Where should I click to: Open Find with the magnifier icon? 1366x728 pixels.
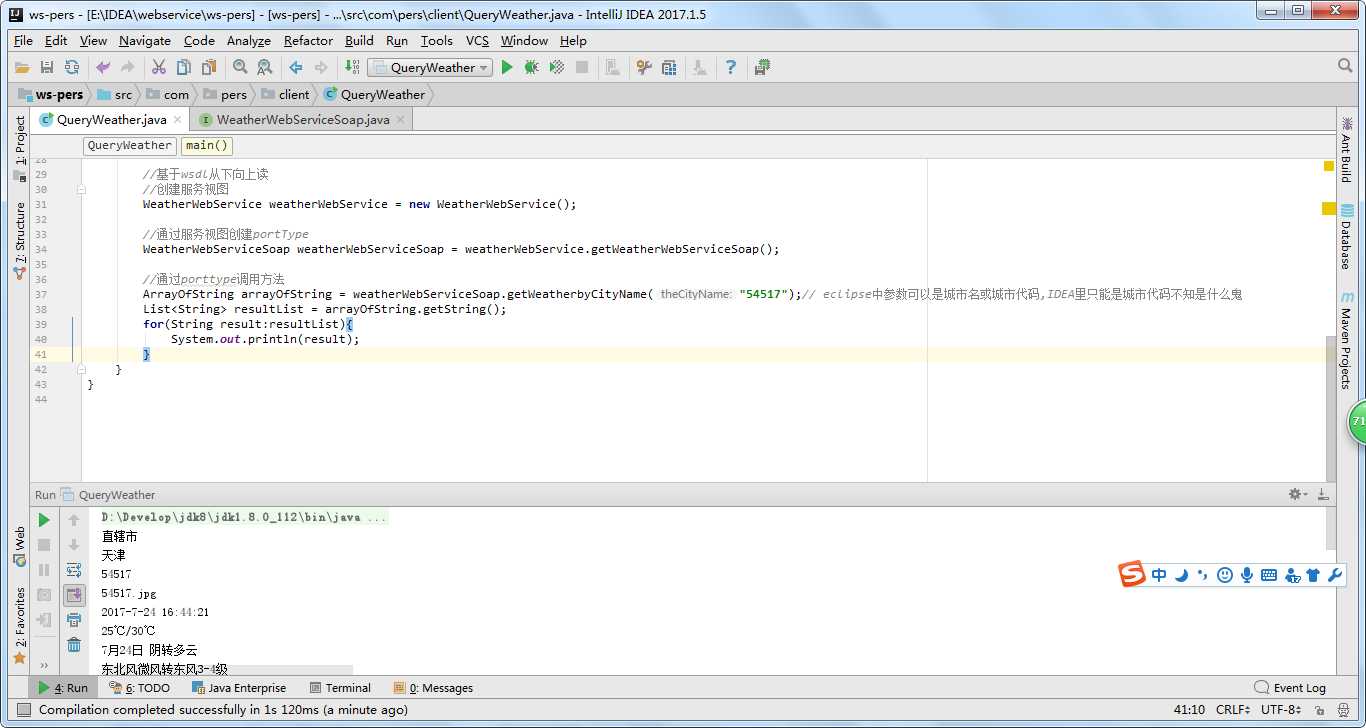click(240, 67)
